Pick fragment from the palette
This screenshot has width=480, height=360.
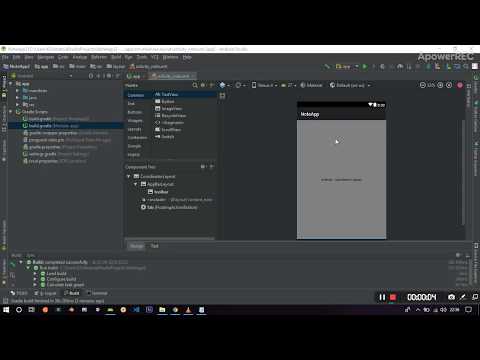(169, 122)
